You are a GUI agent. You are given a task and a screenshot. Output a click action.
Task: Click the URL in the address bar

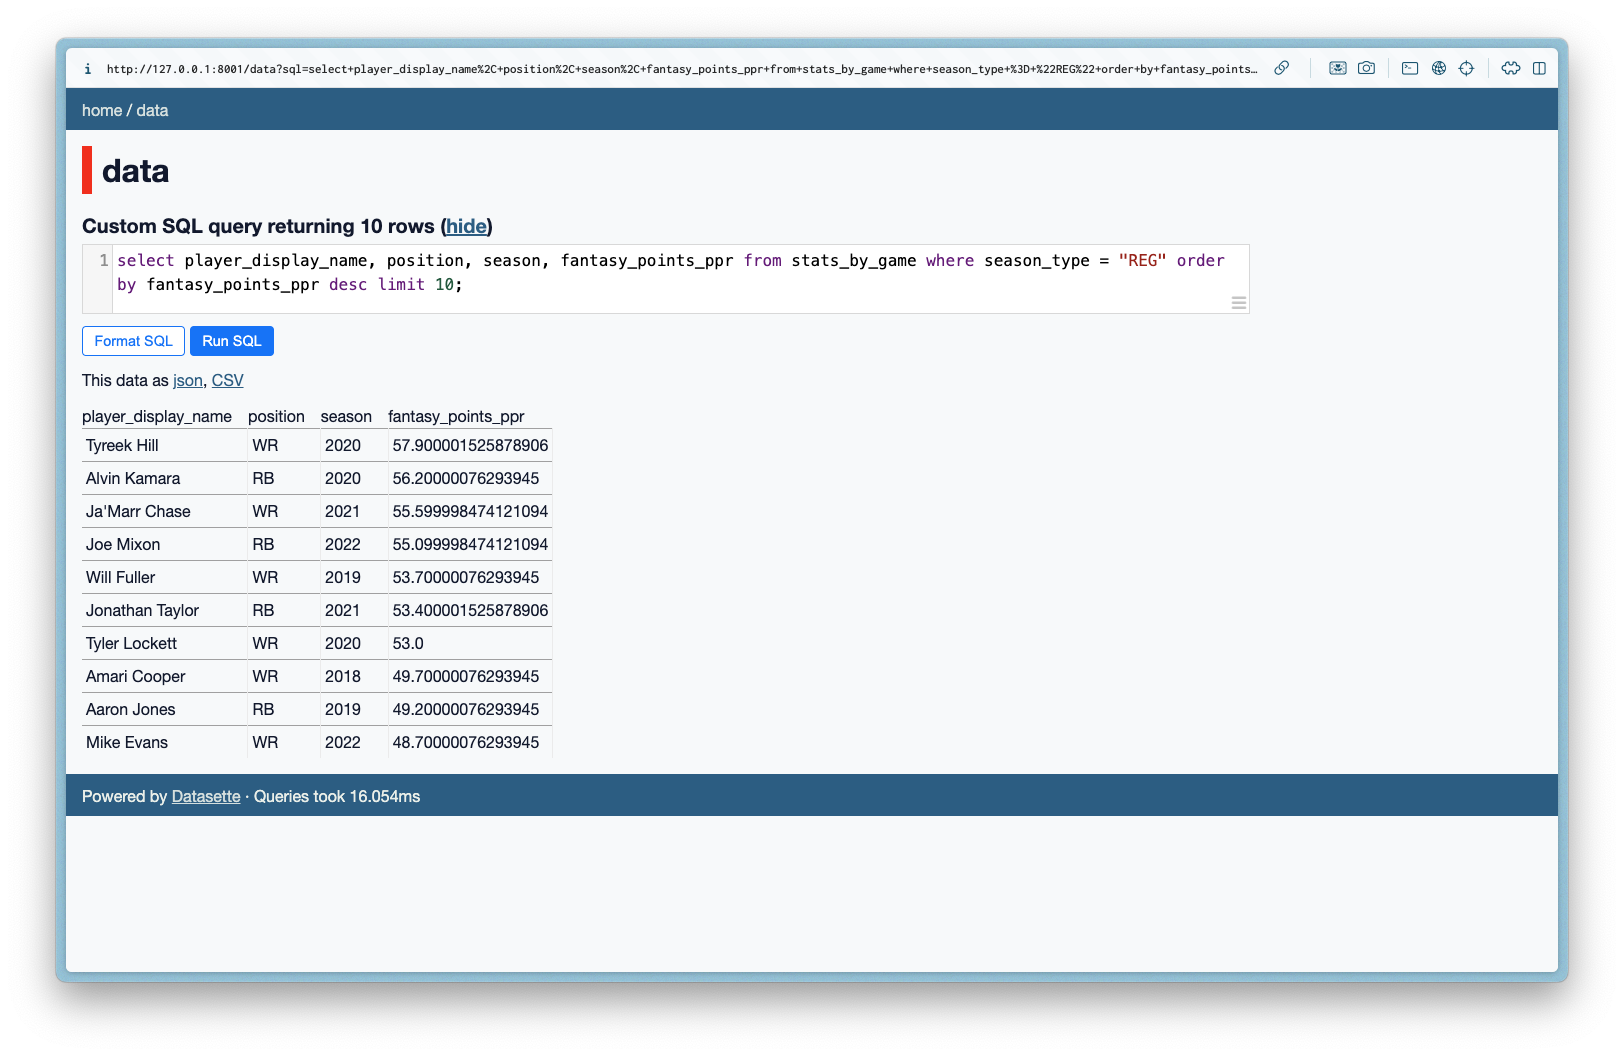point(680,69)
